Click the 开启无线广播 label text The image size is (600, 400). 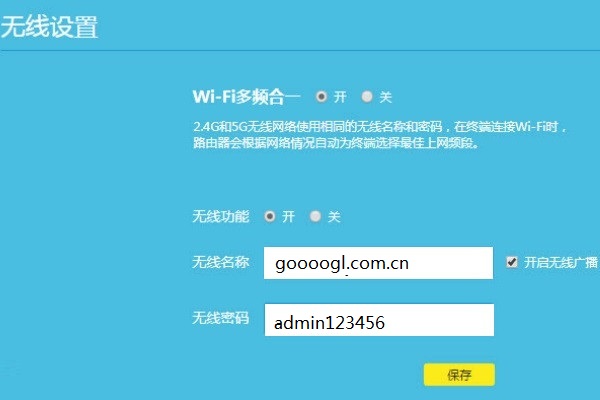(561, 262)
